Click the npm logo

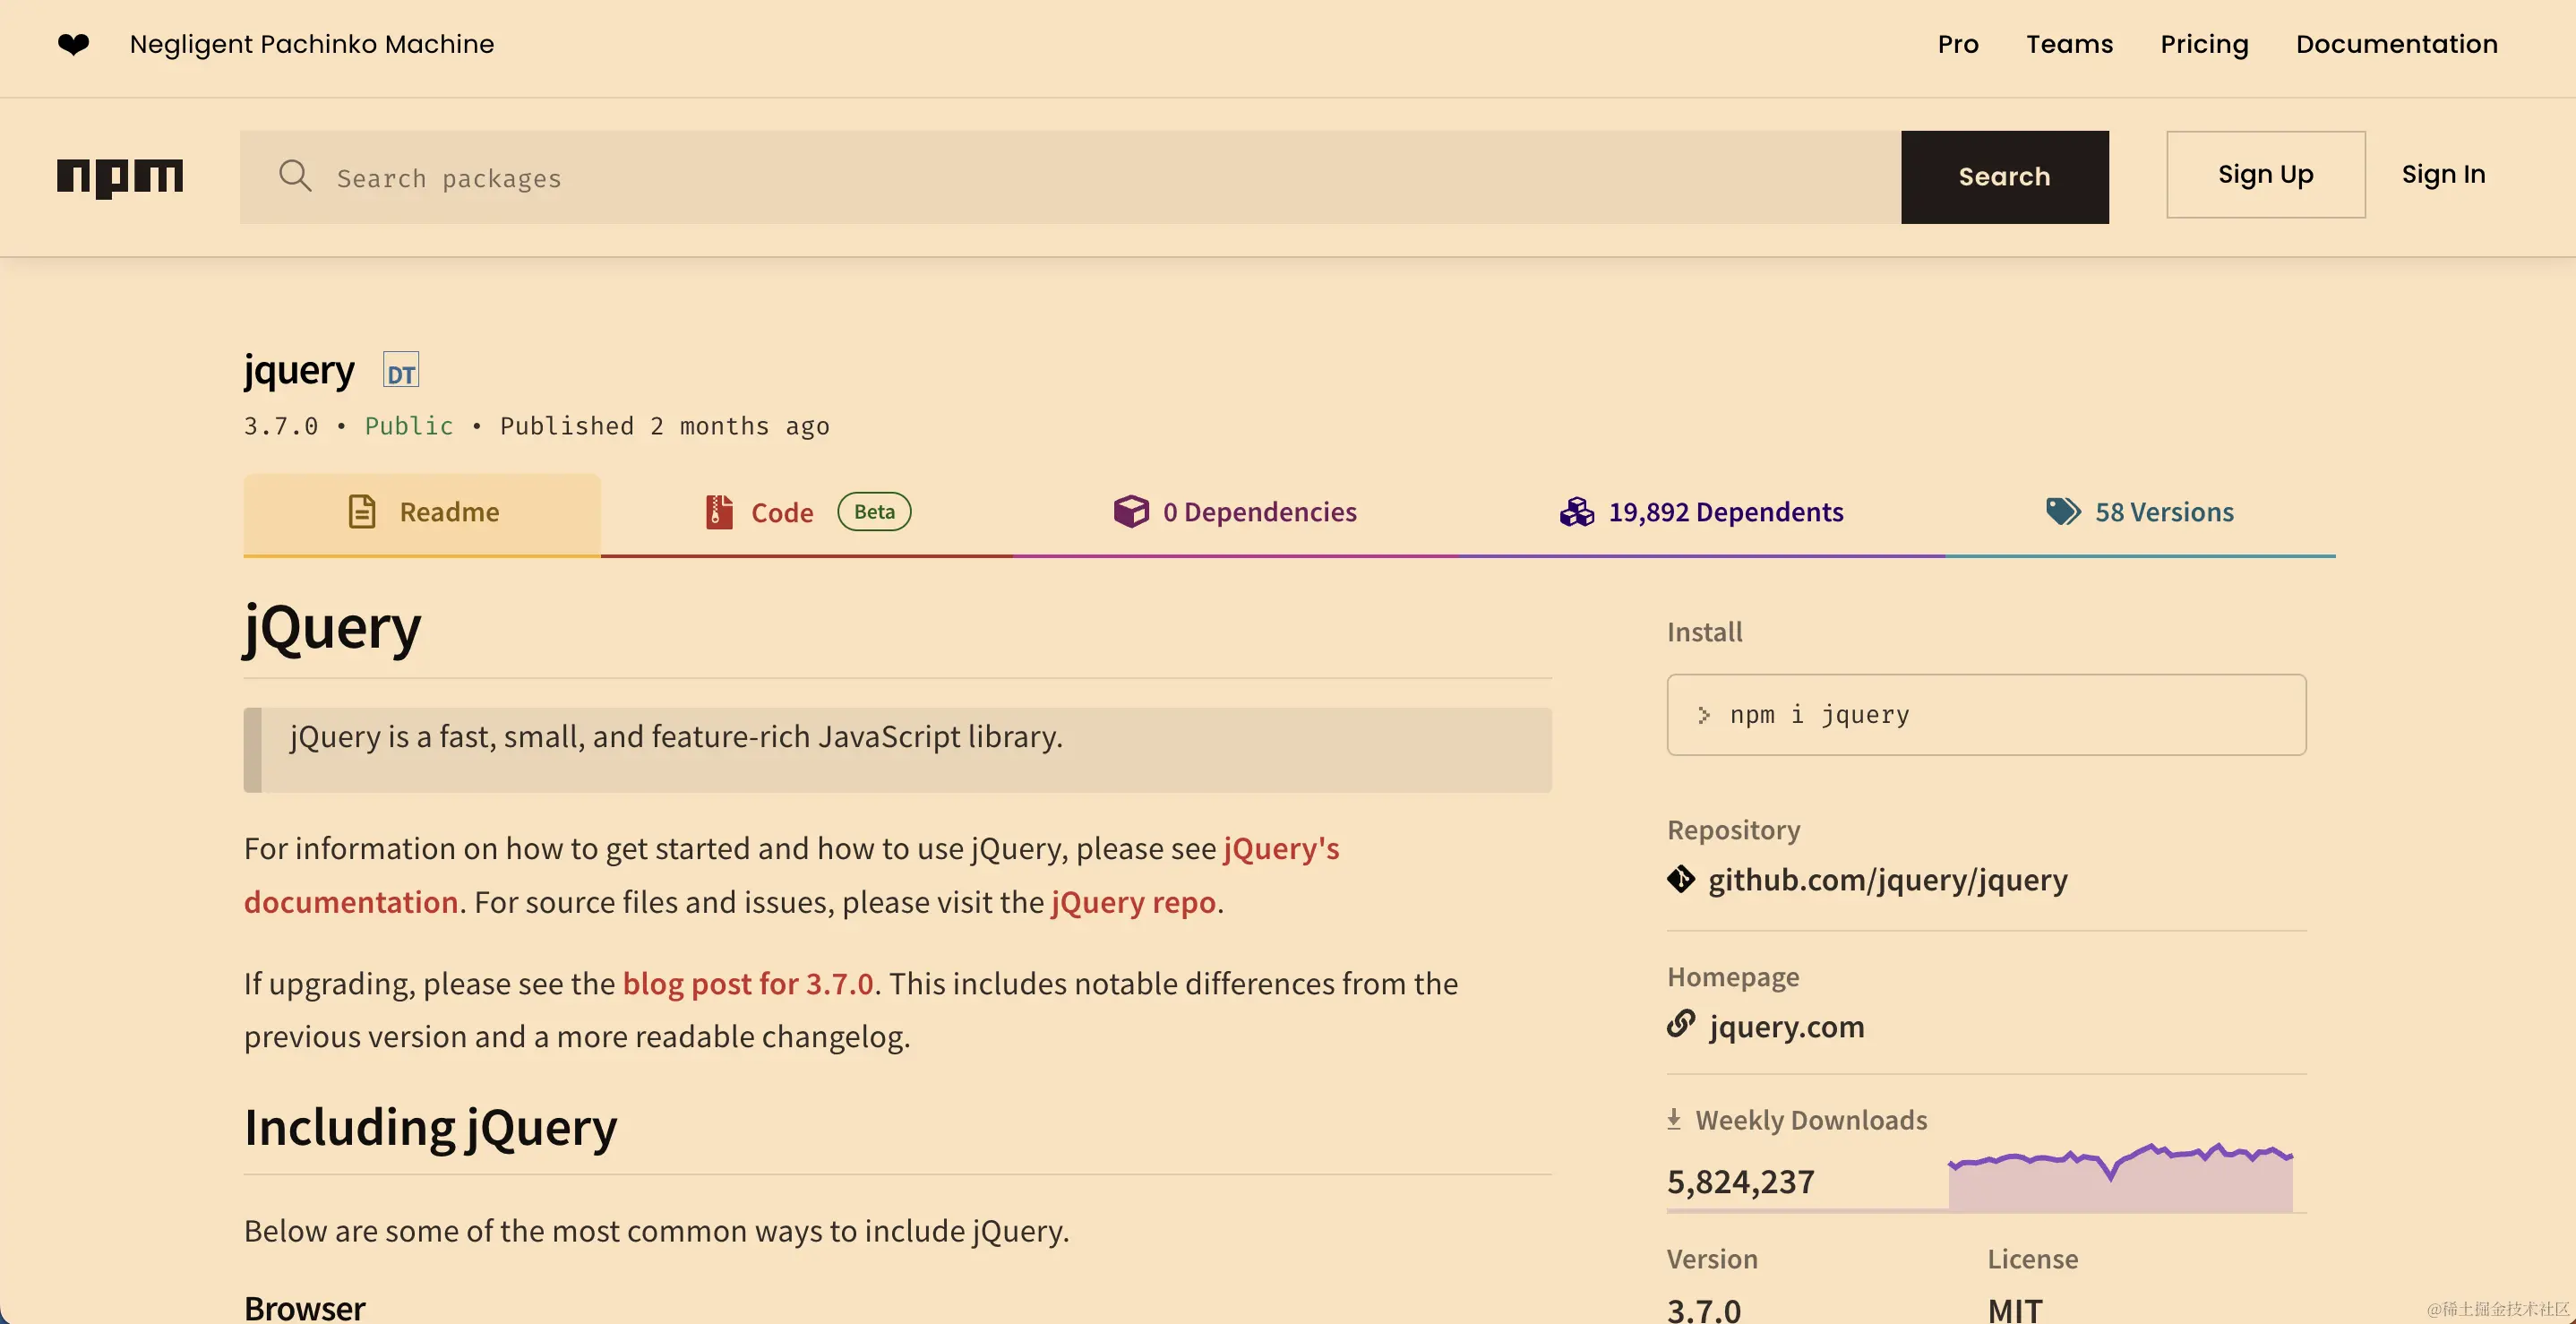(120, 177)
